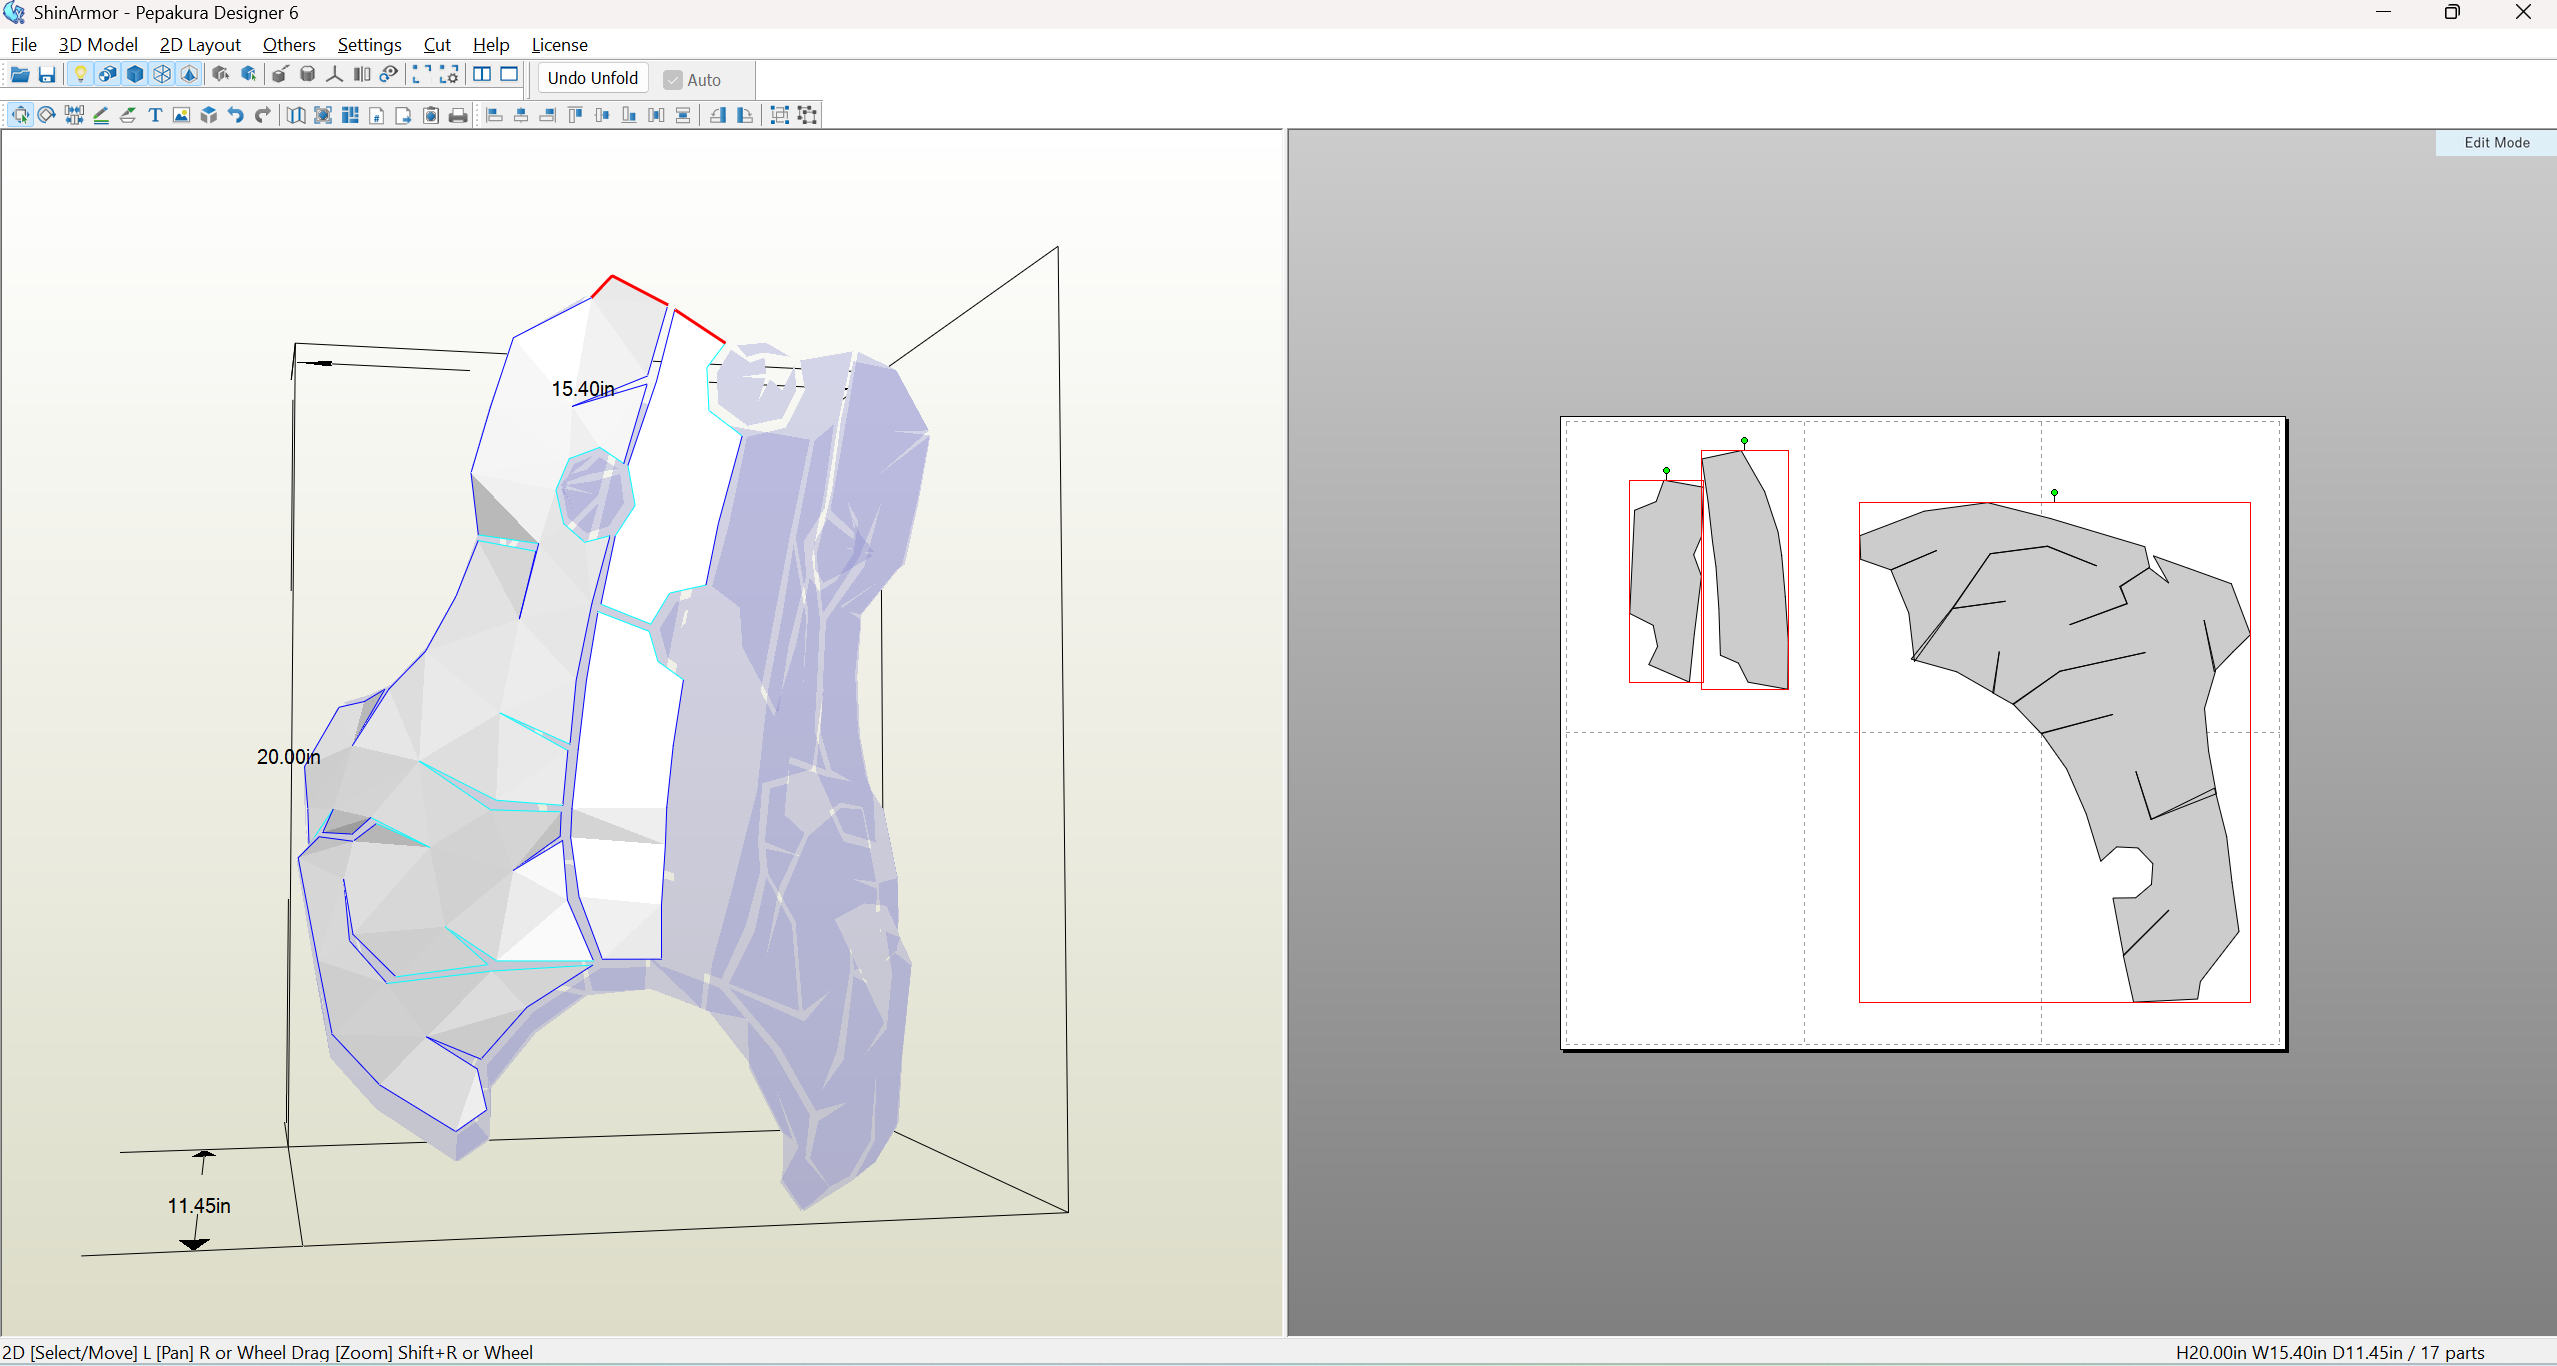2557x1366 pixels.
Task: Switch to single-pane window layout
Action: [509, 75]
